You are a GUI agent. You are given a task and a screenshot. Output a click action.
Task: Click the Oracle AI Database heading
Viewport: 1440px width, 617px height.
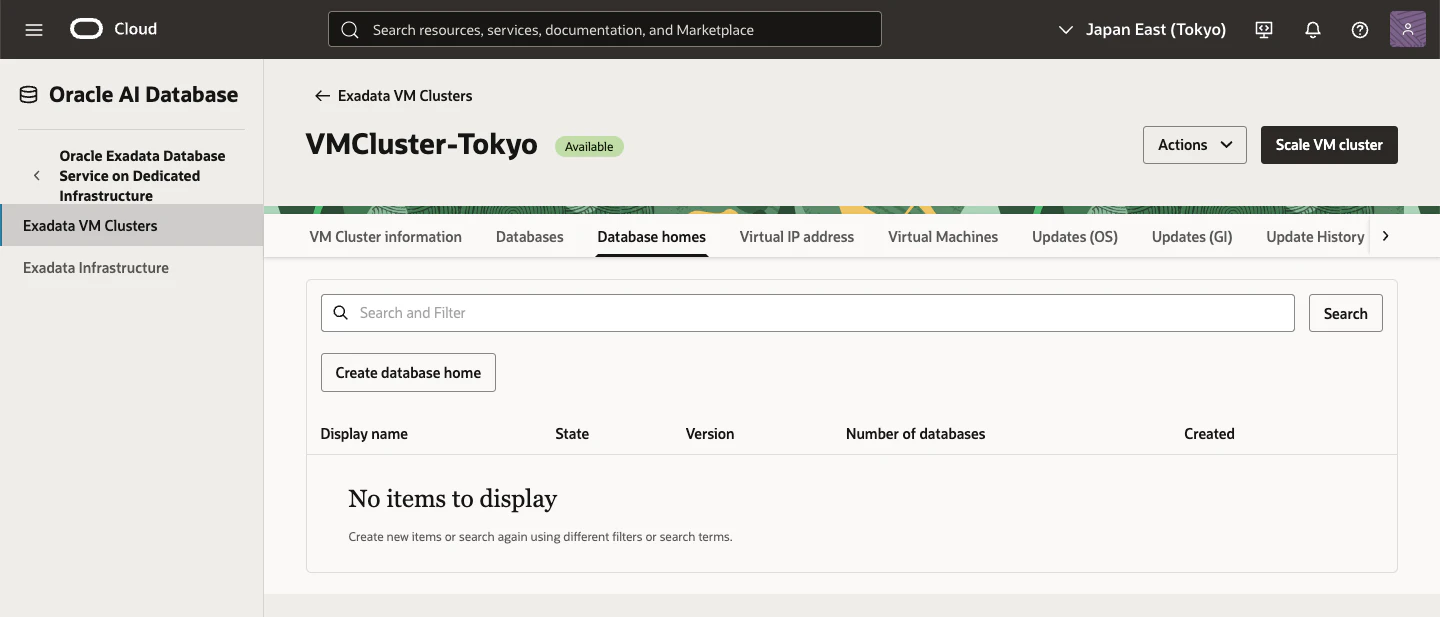[x=144, y=95]
